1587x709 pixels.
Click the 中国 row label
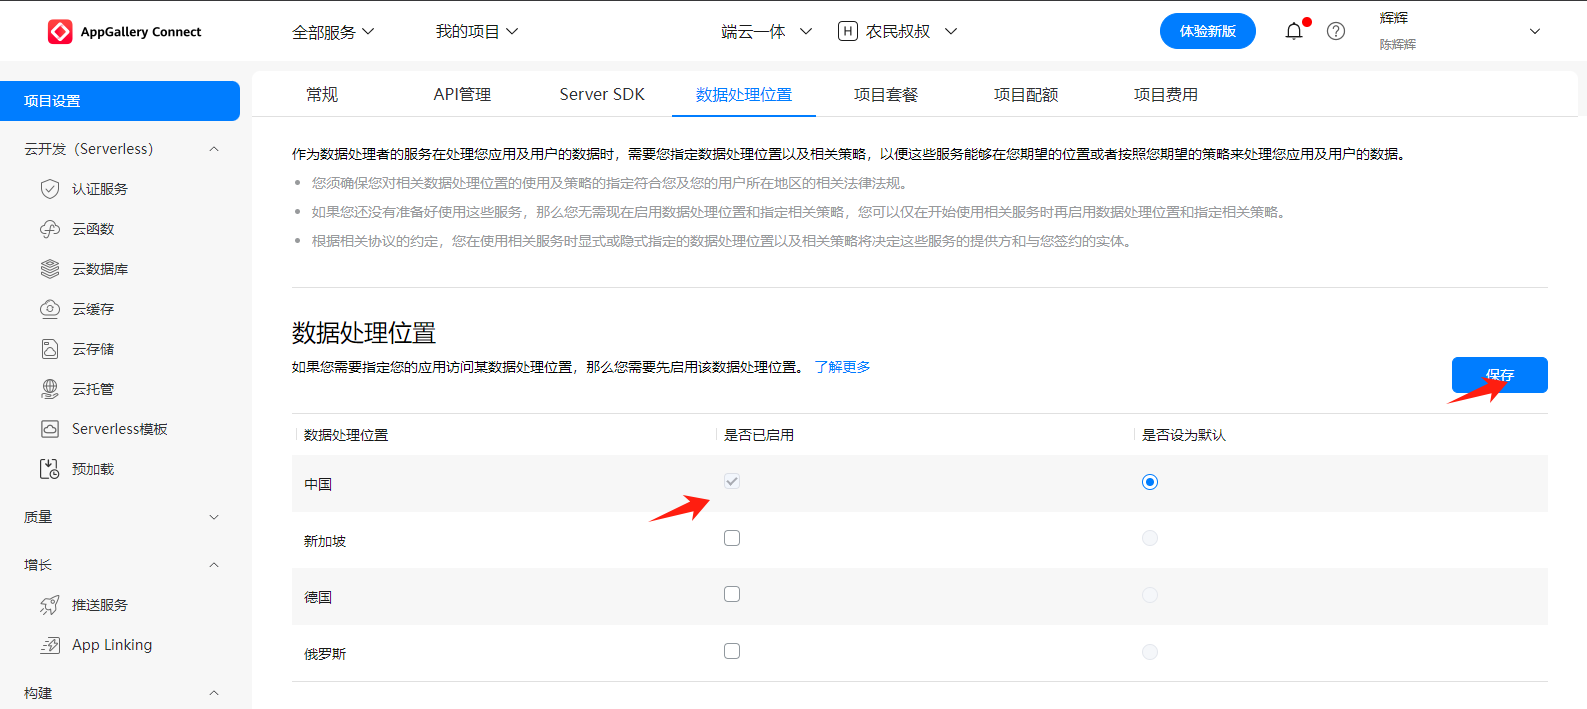coord(318,484)
